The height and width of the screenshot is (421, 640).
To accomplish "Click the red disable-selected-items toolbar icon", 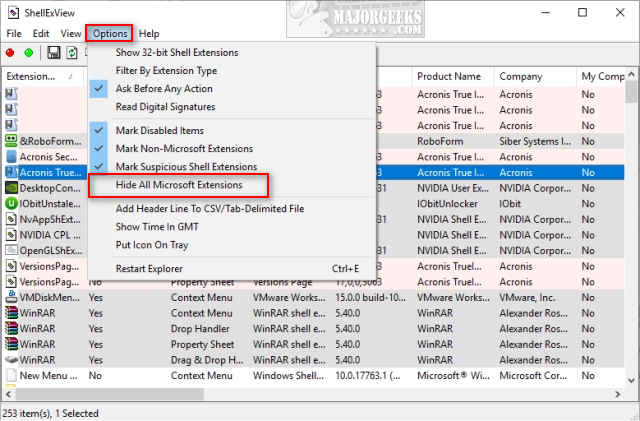I will click(x=11, y=52).
